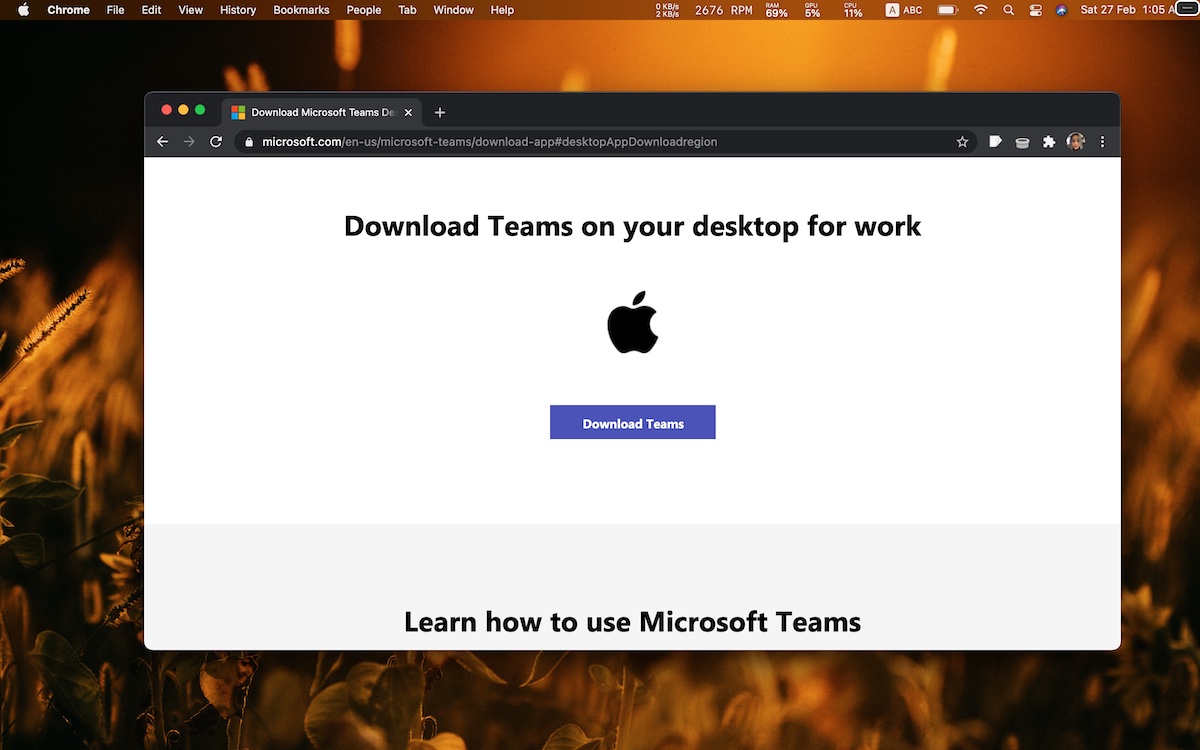Open Control Center from the menu bar

point(1034,10)
